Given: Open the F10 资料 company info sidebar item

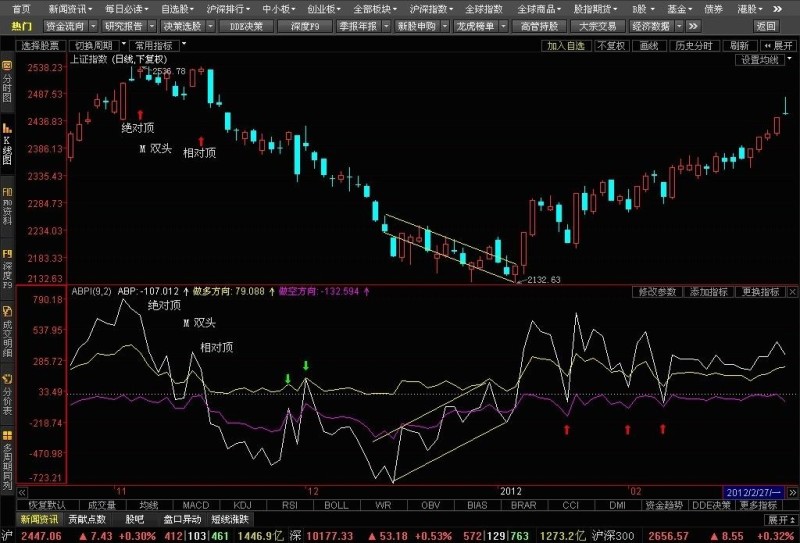Looking at the screenshot, I should pyautogui.click(x=7, y=206).
